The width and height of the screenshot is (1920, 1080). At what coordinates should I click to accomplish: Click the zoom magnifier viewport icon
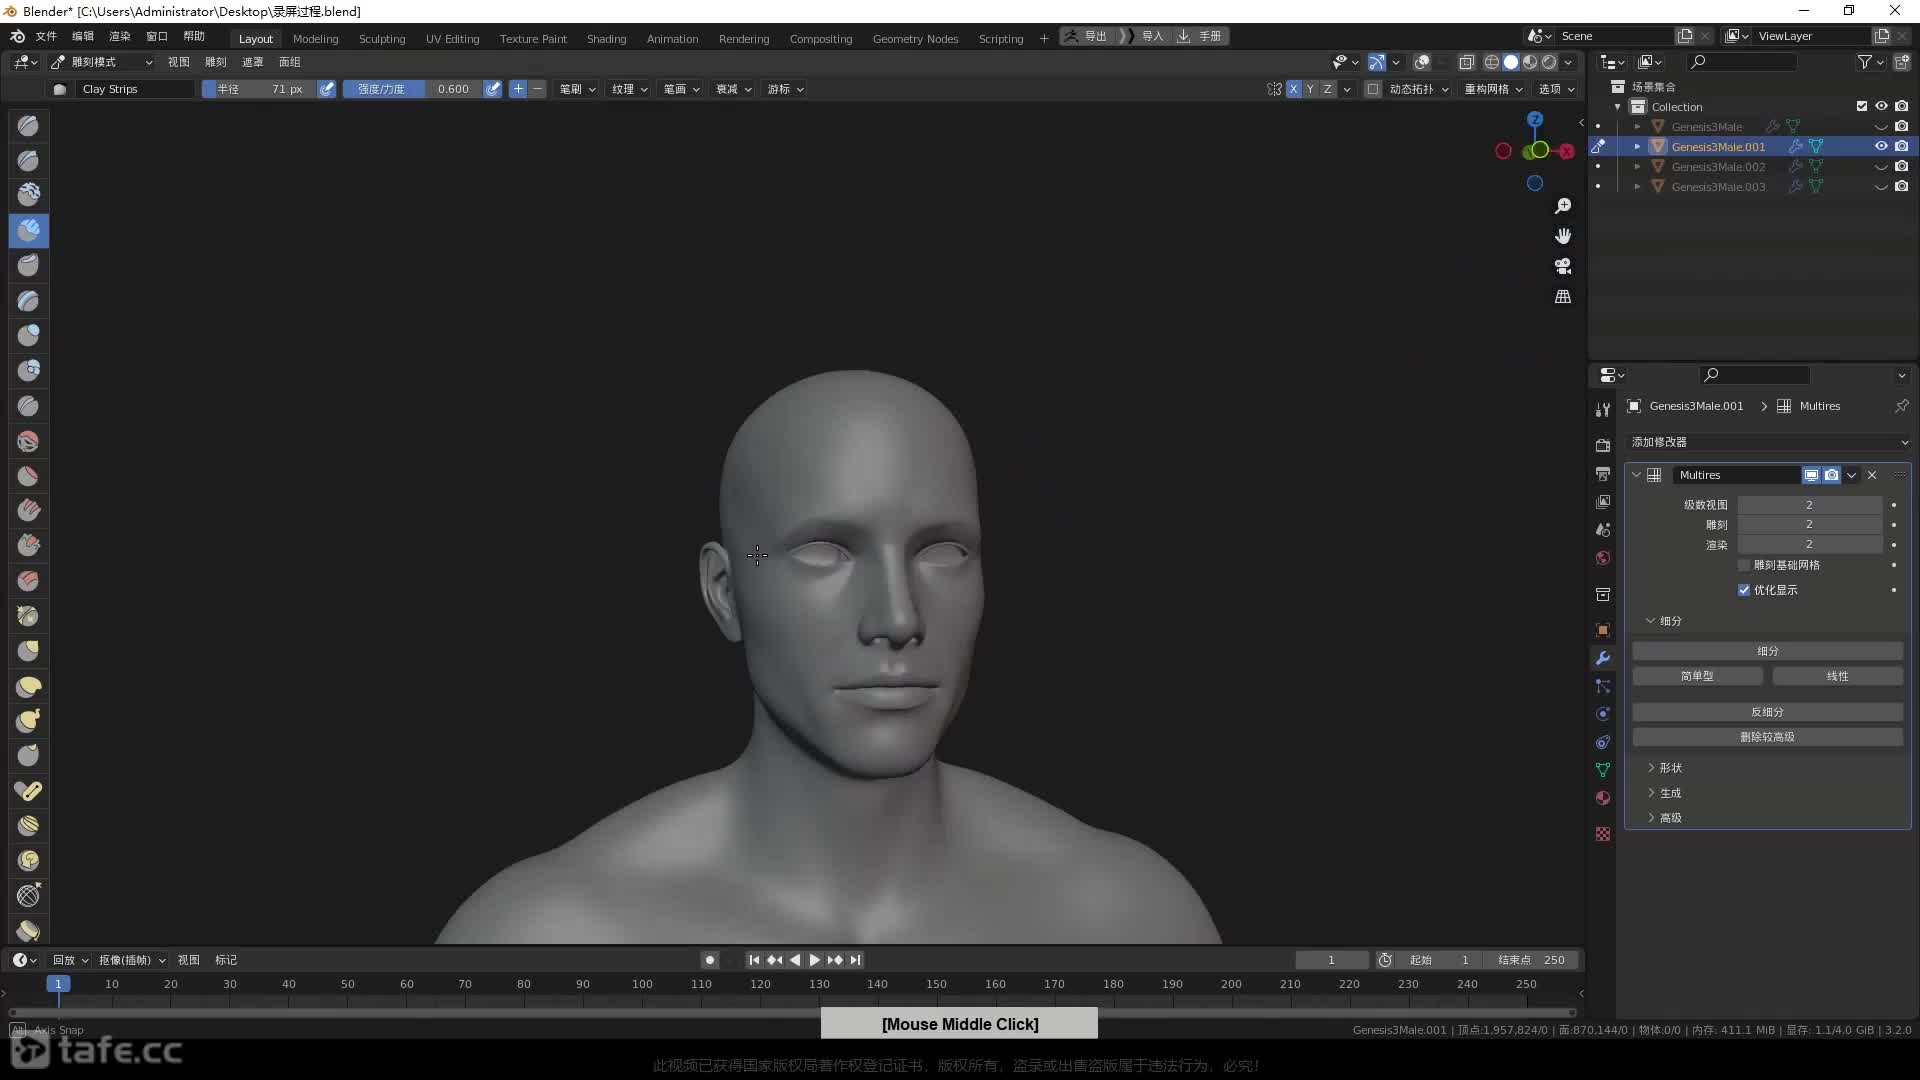[1563, 206]
